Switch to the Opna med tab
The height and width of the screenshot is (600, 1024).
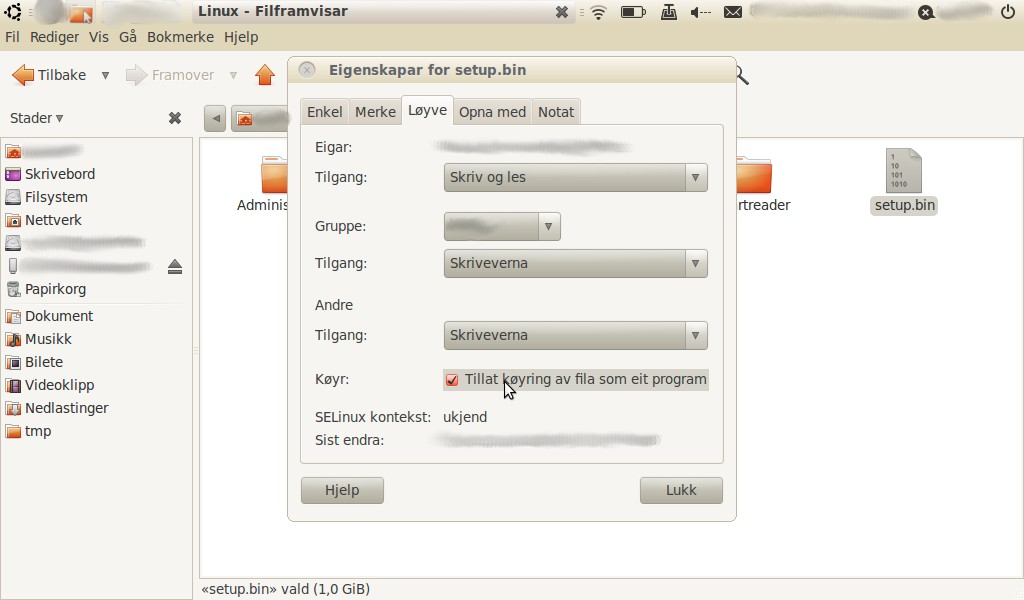[x=492, y=112]
